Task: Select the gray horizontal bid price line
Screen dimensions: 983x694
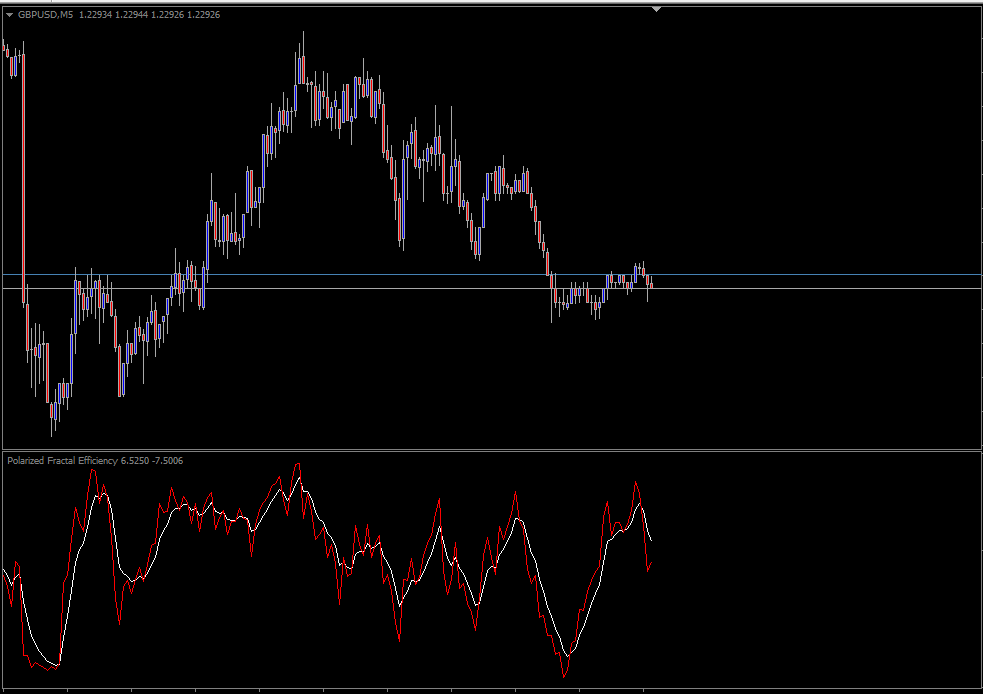Action: 492,288
